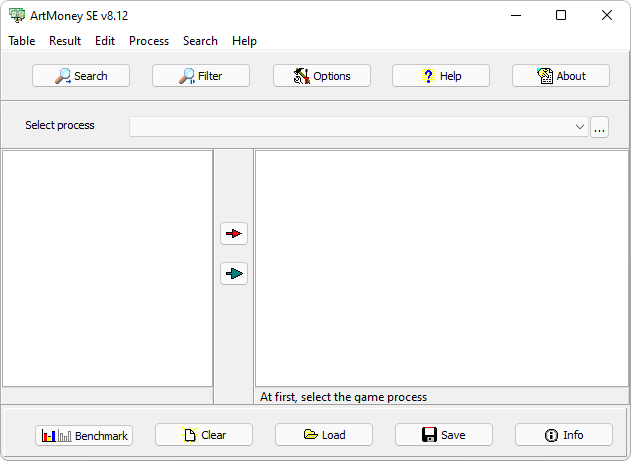Maximize the ArtMoney window
631x461 pixels.
561,15
